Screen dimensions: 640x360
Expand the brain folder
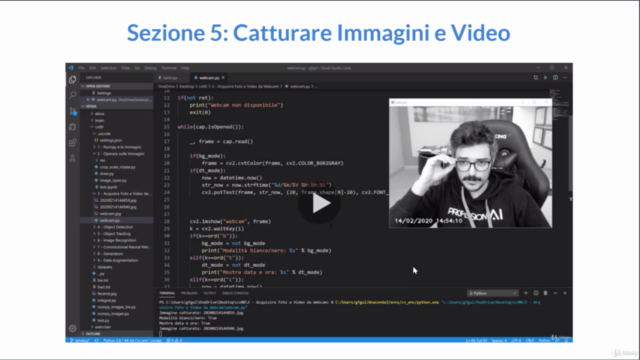(x=99, y=120)
